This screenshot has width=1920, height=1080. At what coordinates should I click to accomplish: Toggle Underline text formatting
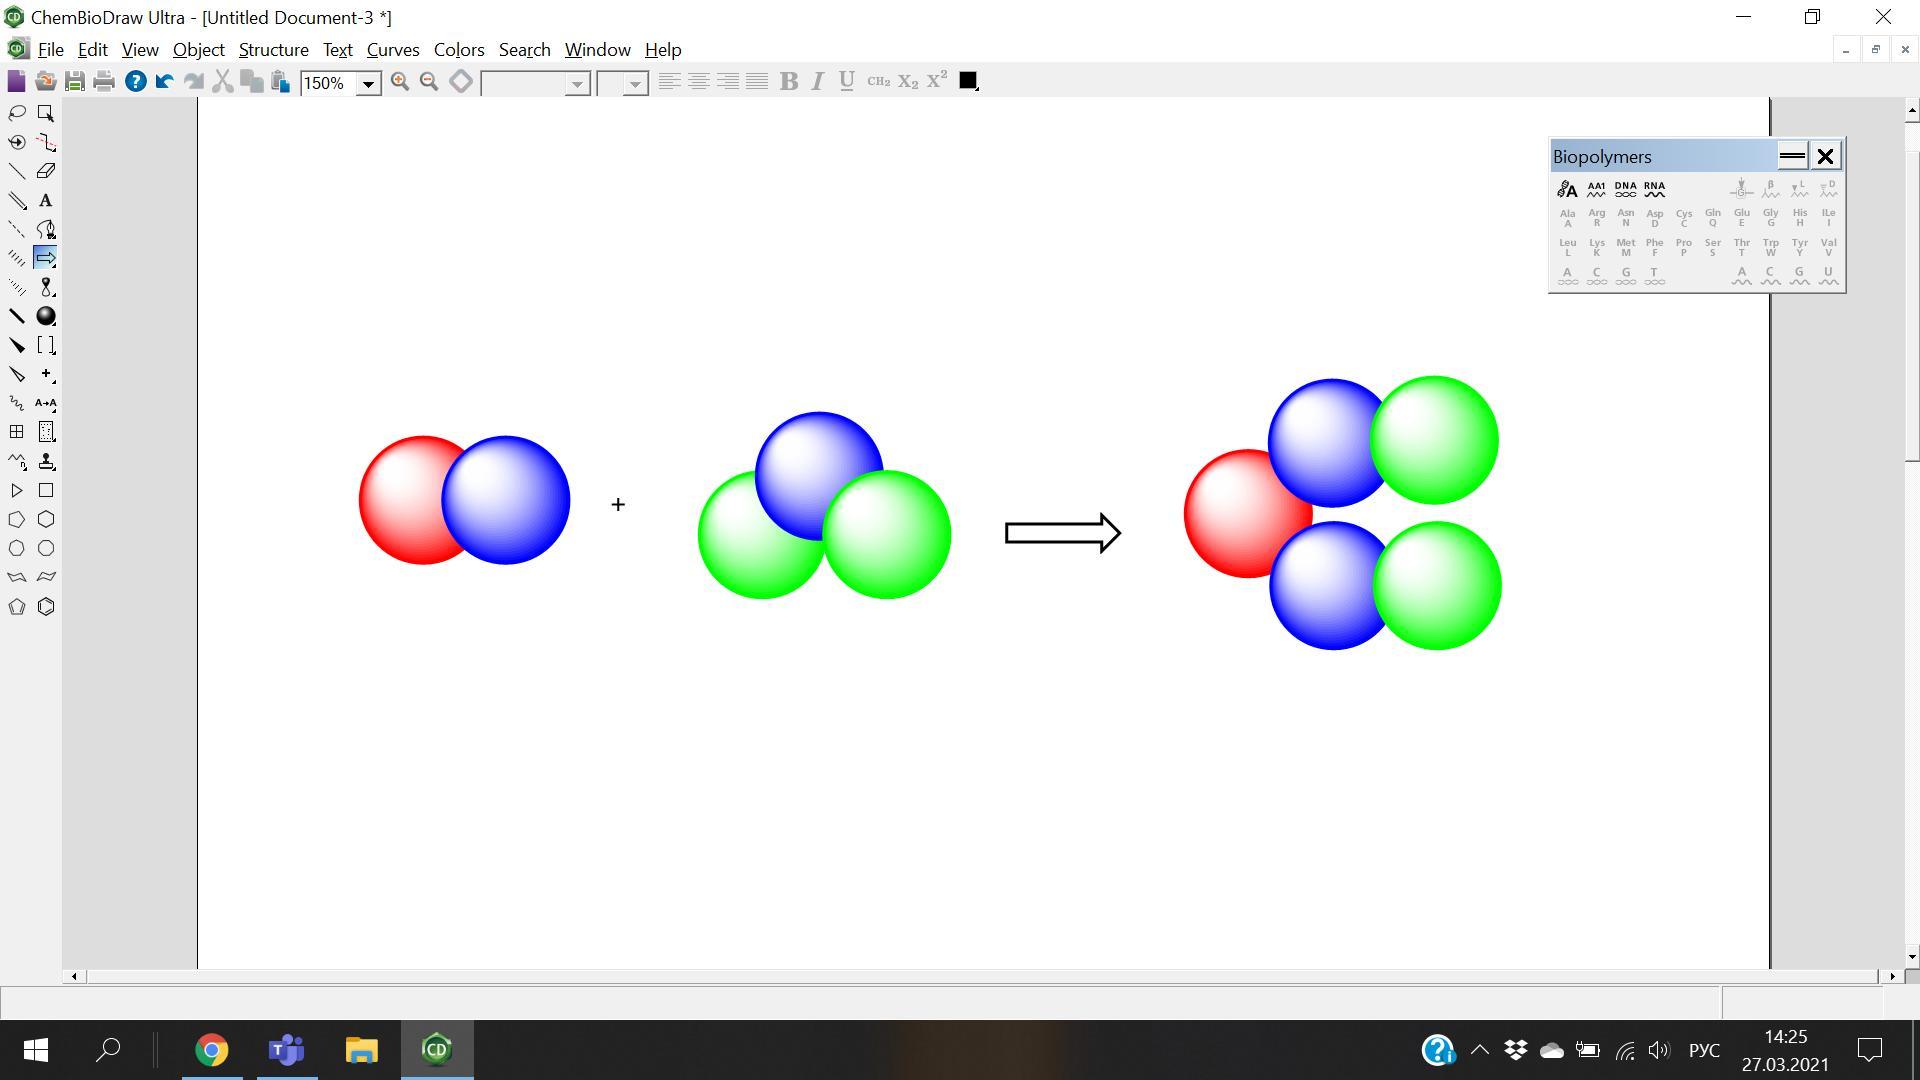(x=846, y=82)
